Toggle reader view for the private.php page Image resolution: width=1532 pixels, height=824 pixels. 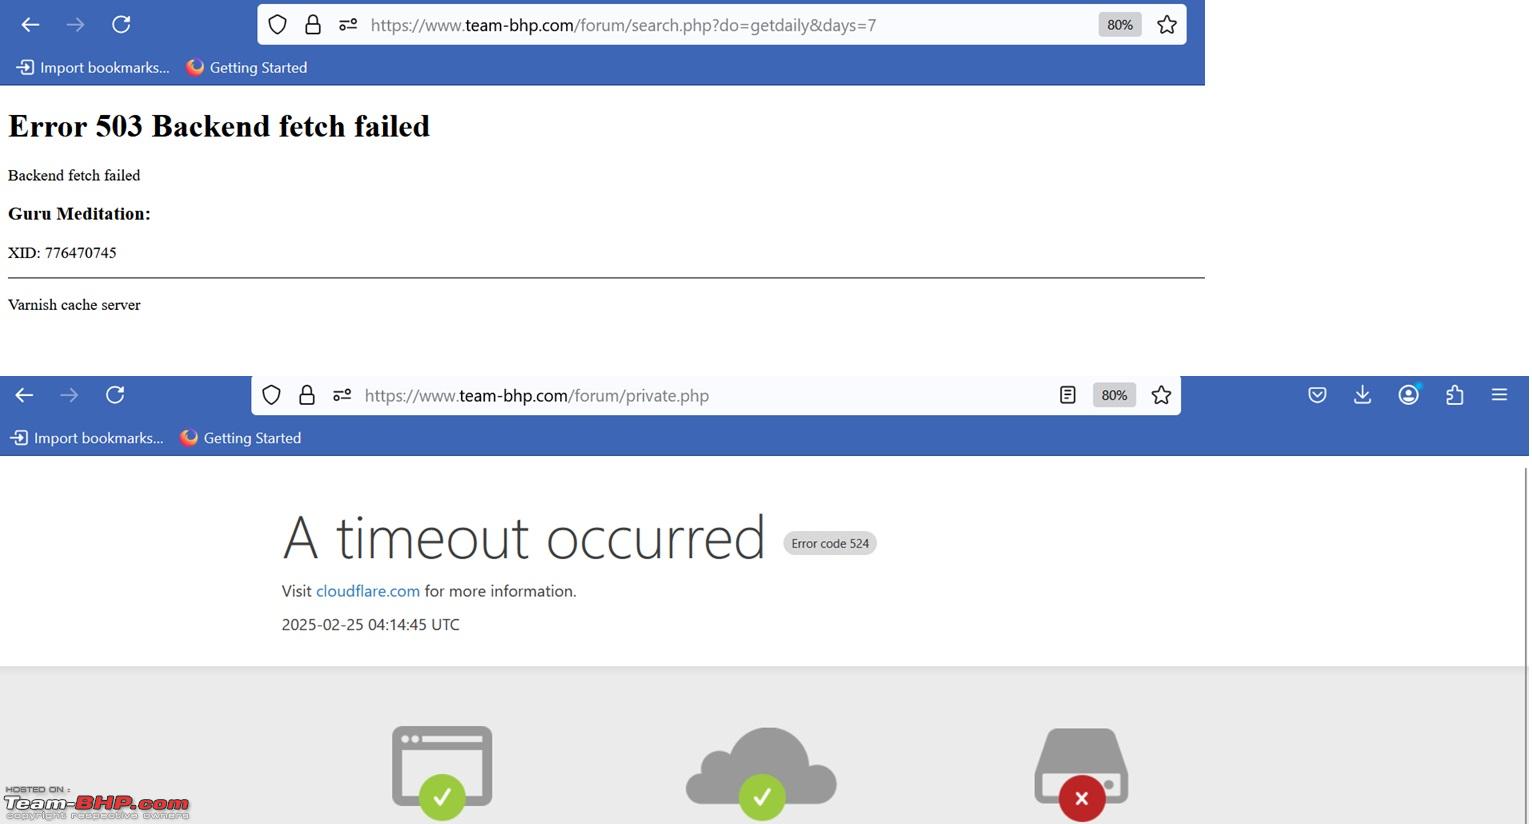(1068, 395)
